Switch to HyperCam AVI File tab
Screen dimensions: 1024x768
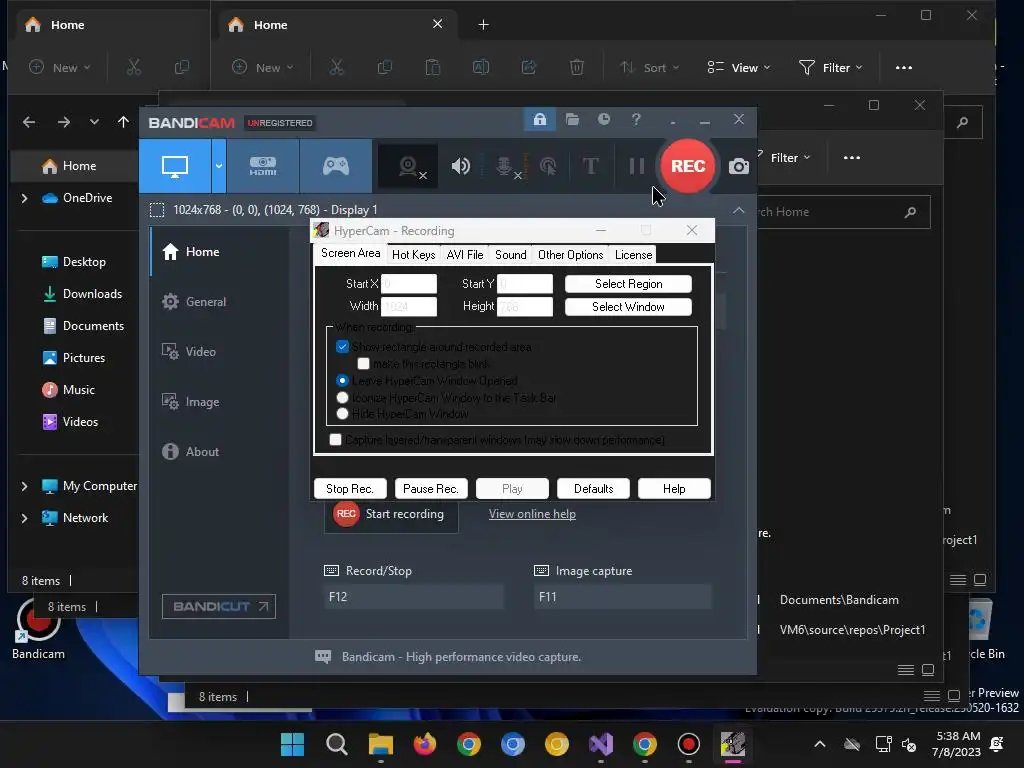click(x=465, y=255)
